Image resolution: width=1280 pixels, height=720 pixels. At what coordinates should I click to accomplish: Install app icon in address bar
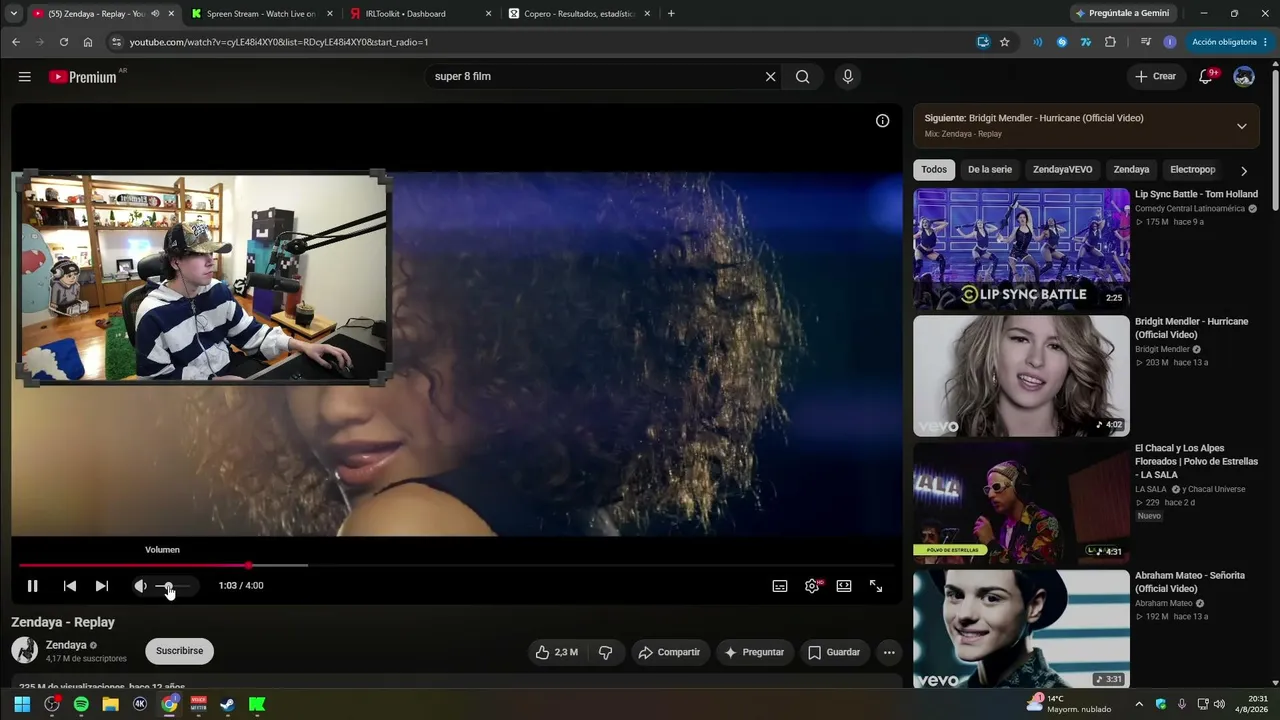tap(983, 42)
